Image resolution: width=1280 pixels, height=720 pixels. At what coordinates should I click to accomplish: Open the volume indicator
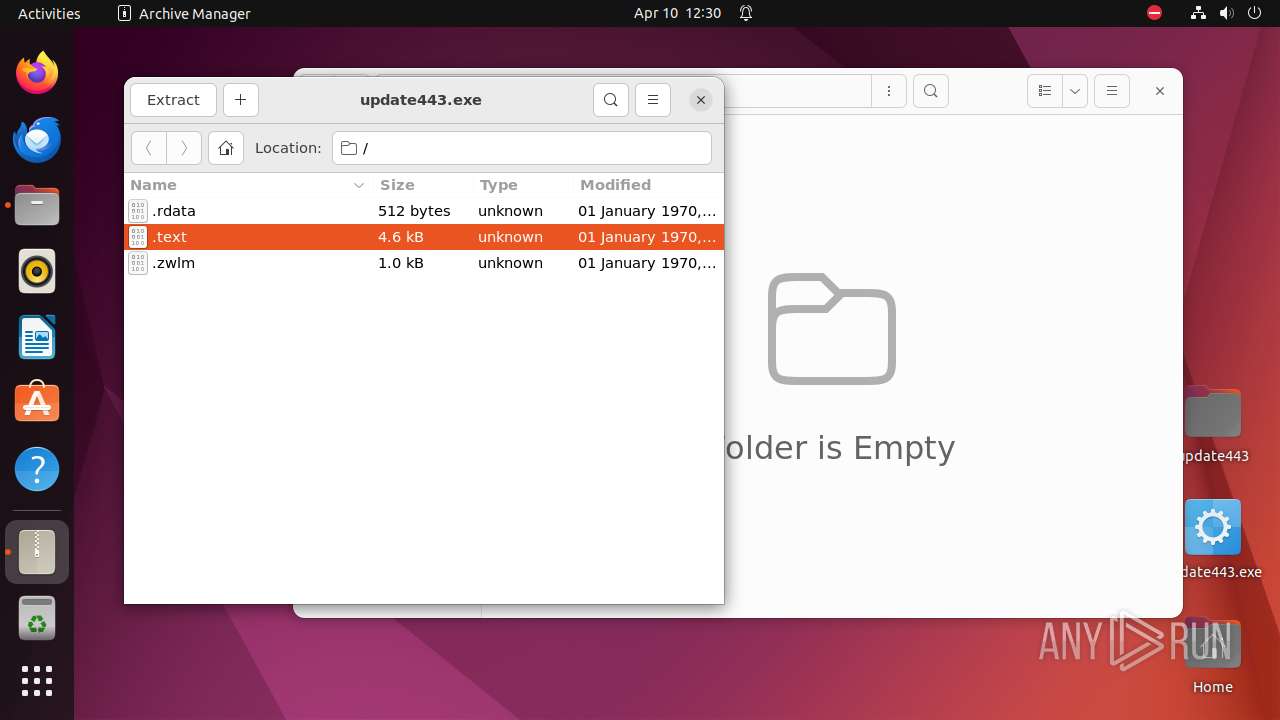[1227, 13]
